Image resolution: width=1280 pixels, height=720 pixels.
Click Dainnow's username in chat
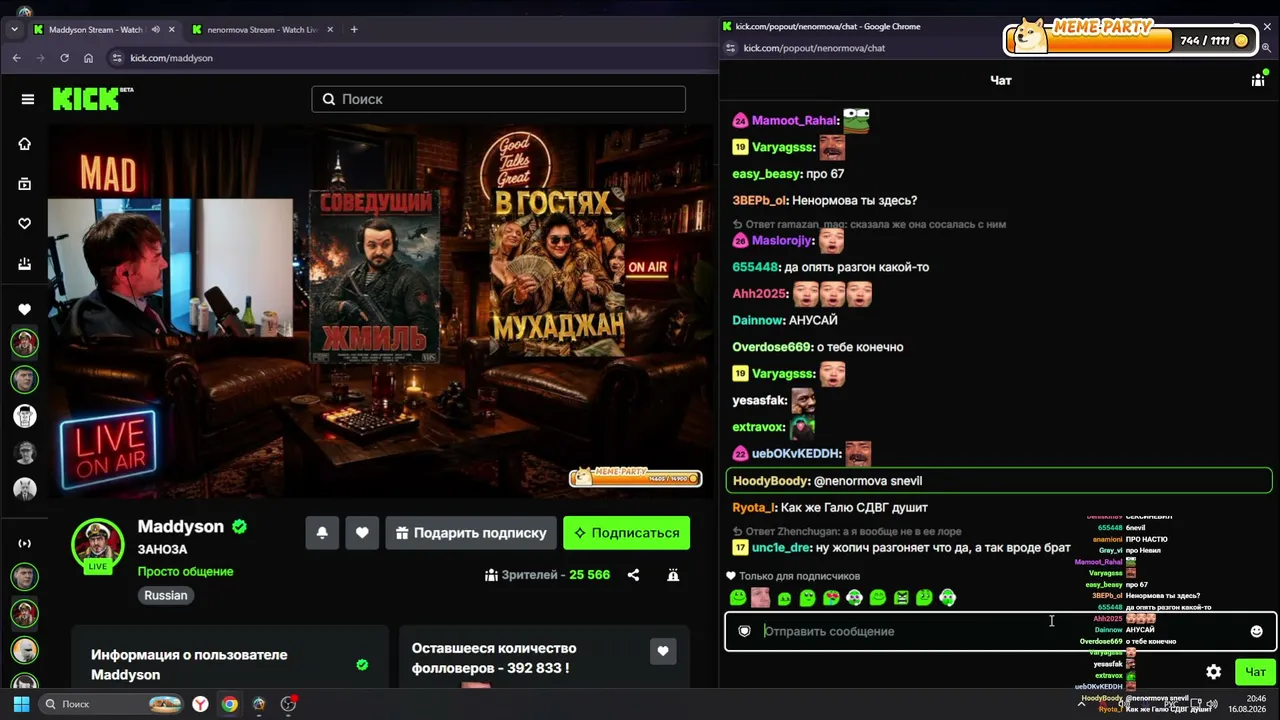(x=757, y=320)
